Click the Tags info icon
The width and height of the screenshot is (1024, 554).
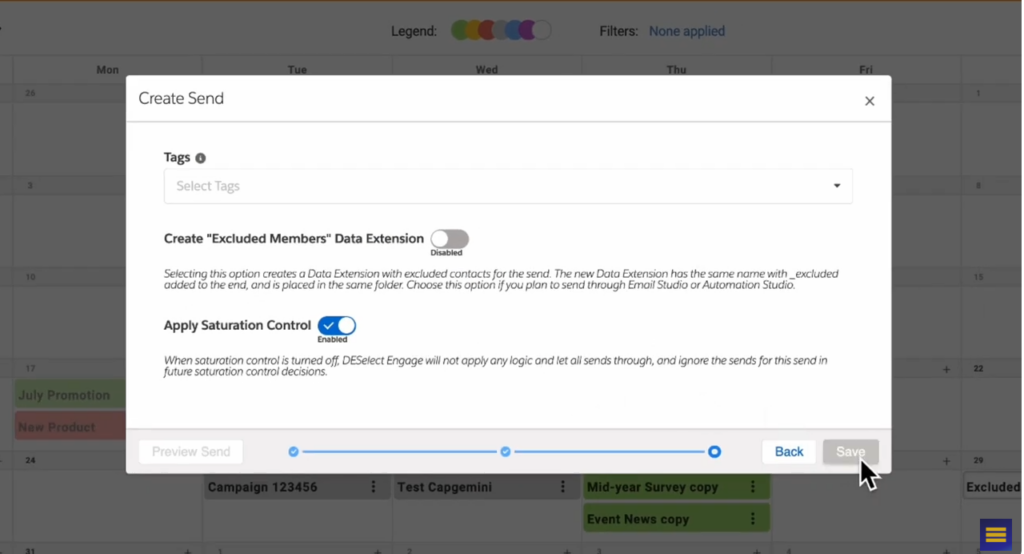[200, 158]
